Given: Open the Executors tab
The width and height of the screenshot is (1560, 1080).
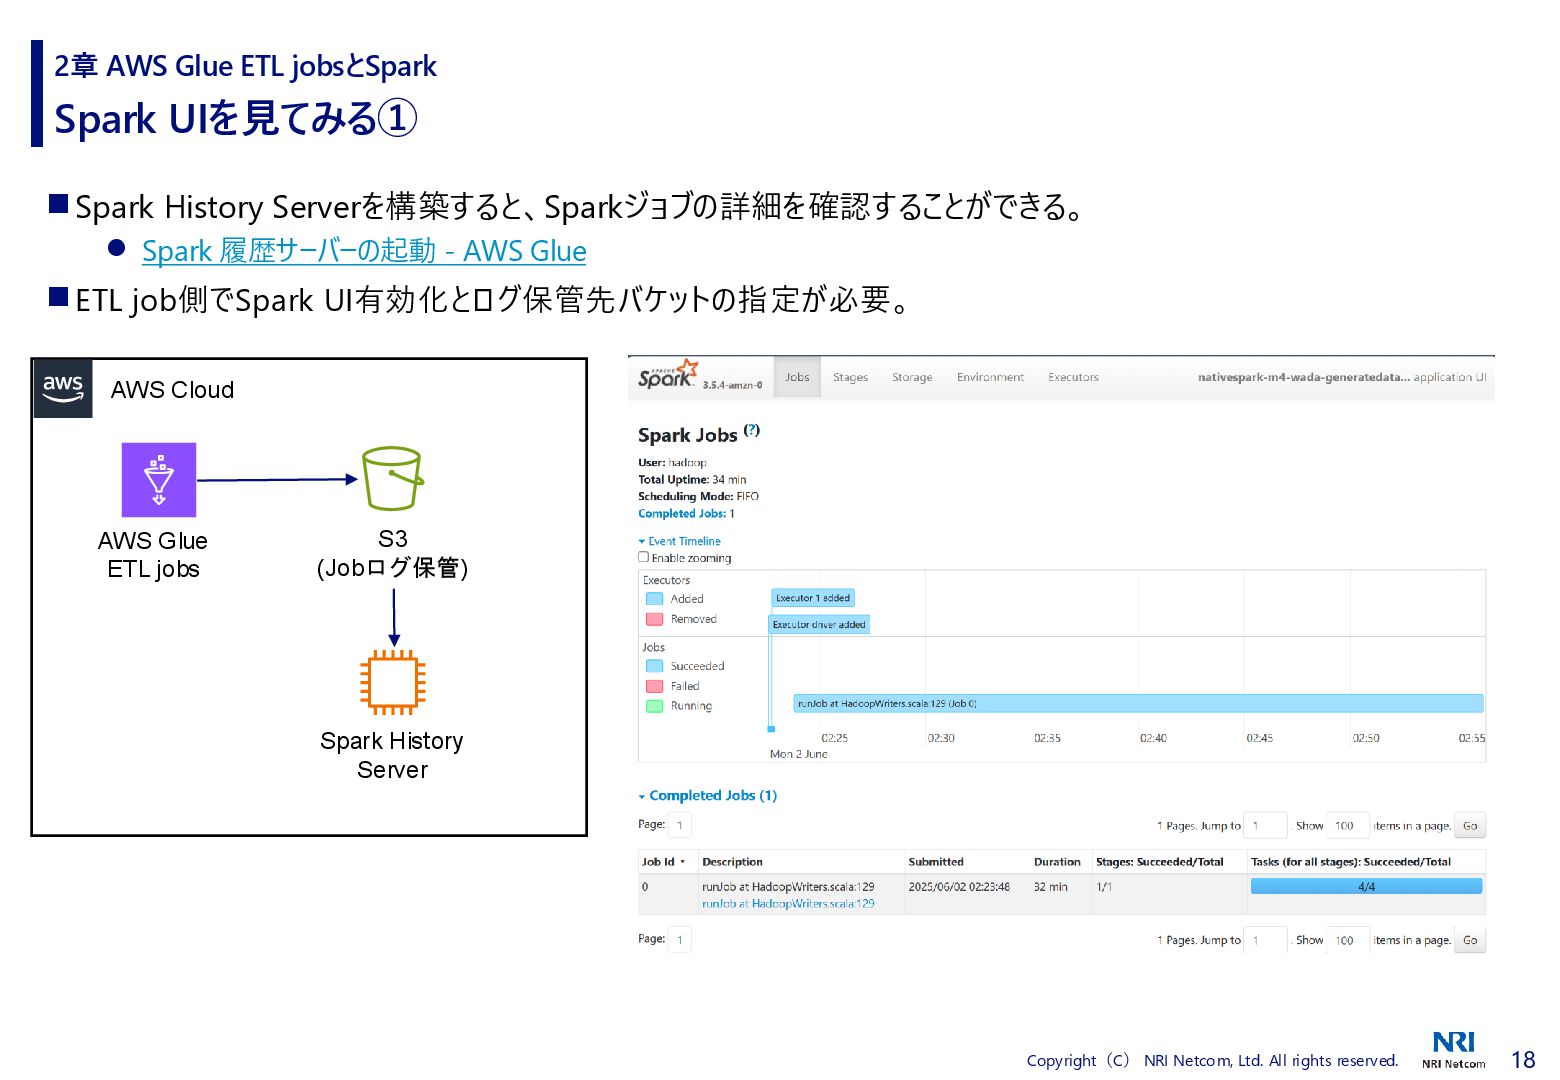Looking at the screenshot, I should point(1073,377).
